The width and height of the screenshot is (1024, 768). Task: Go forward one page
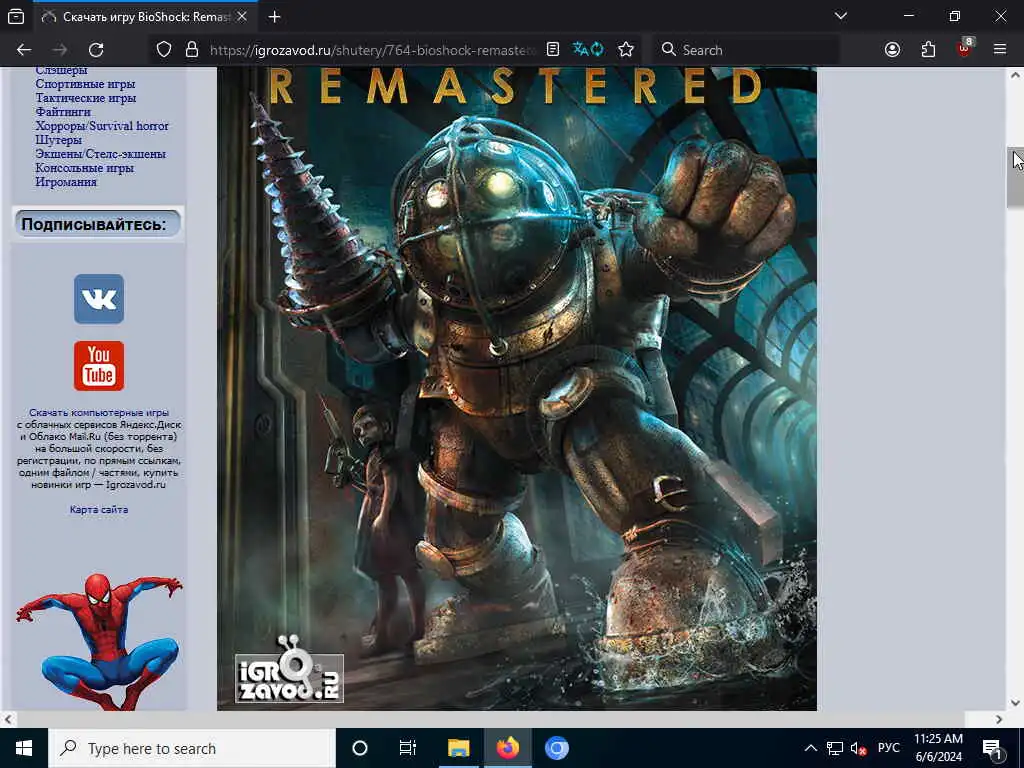[x=60, y=50]
